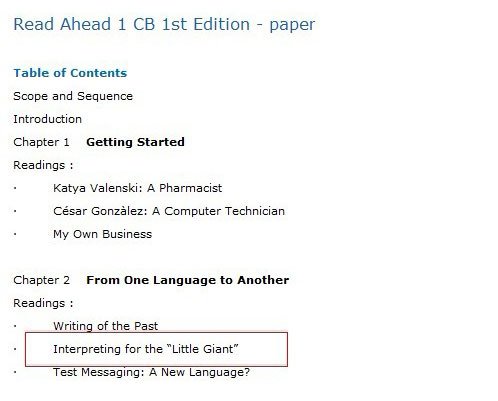Click the "Chapter 2" label
Screen dimensions: 498x401
click(42, 280)
